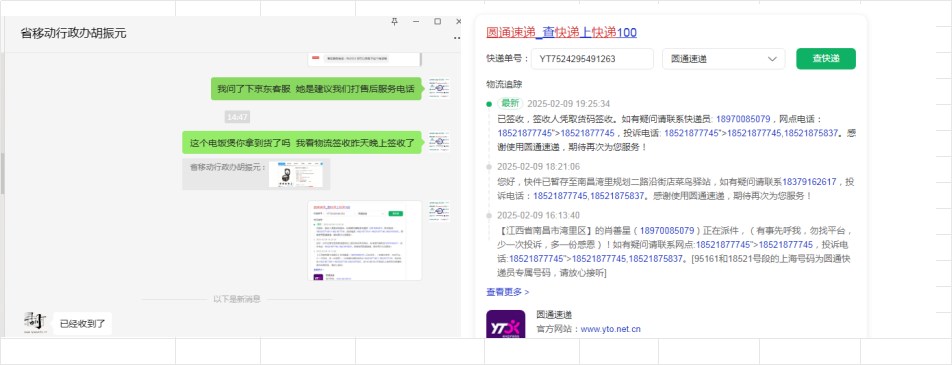Image resolution: width=952 pixels, height=365 pixels.
Task: Select the green bubble 这个电饭煲你拿到货了吗
Action: [x=302, y=143]
